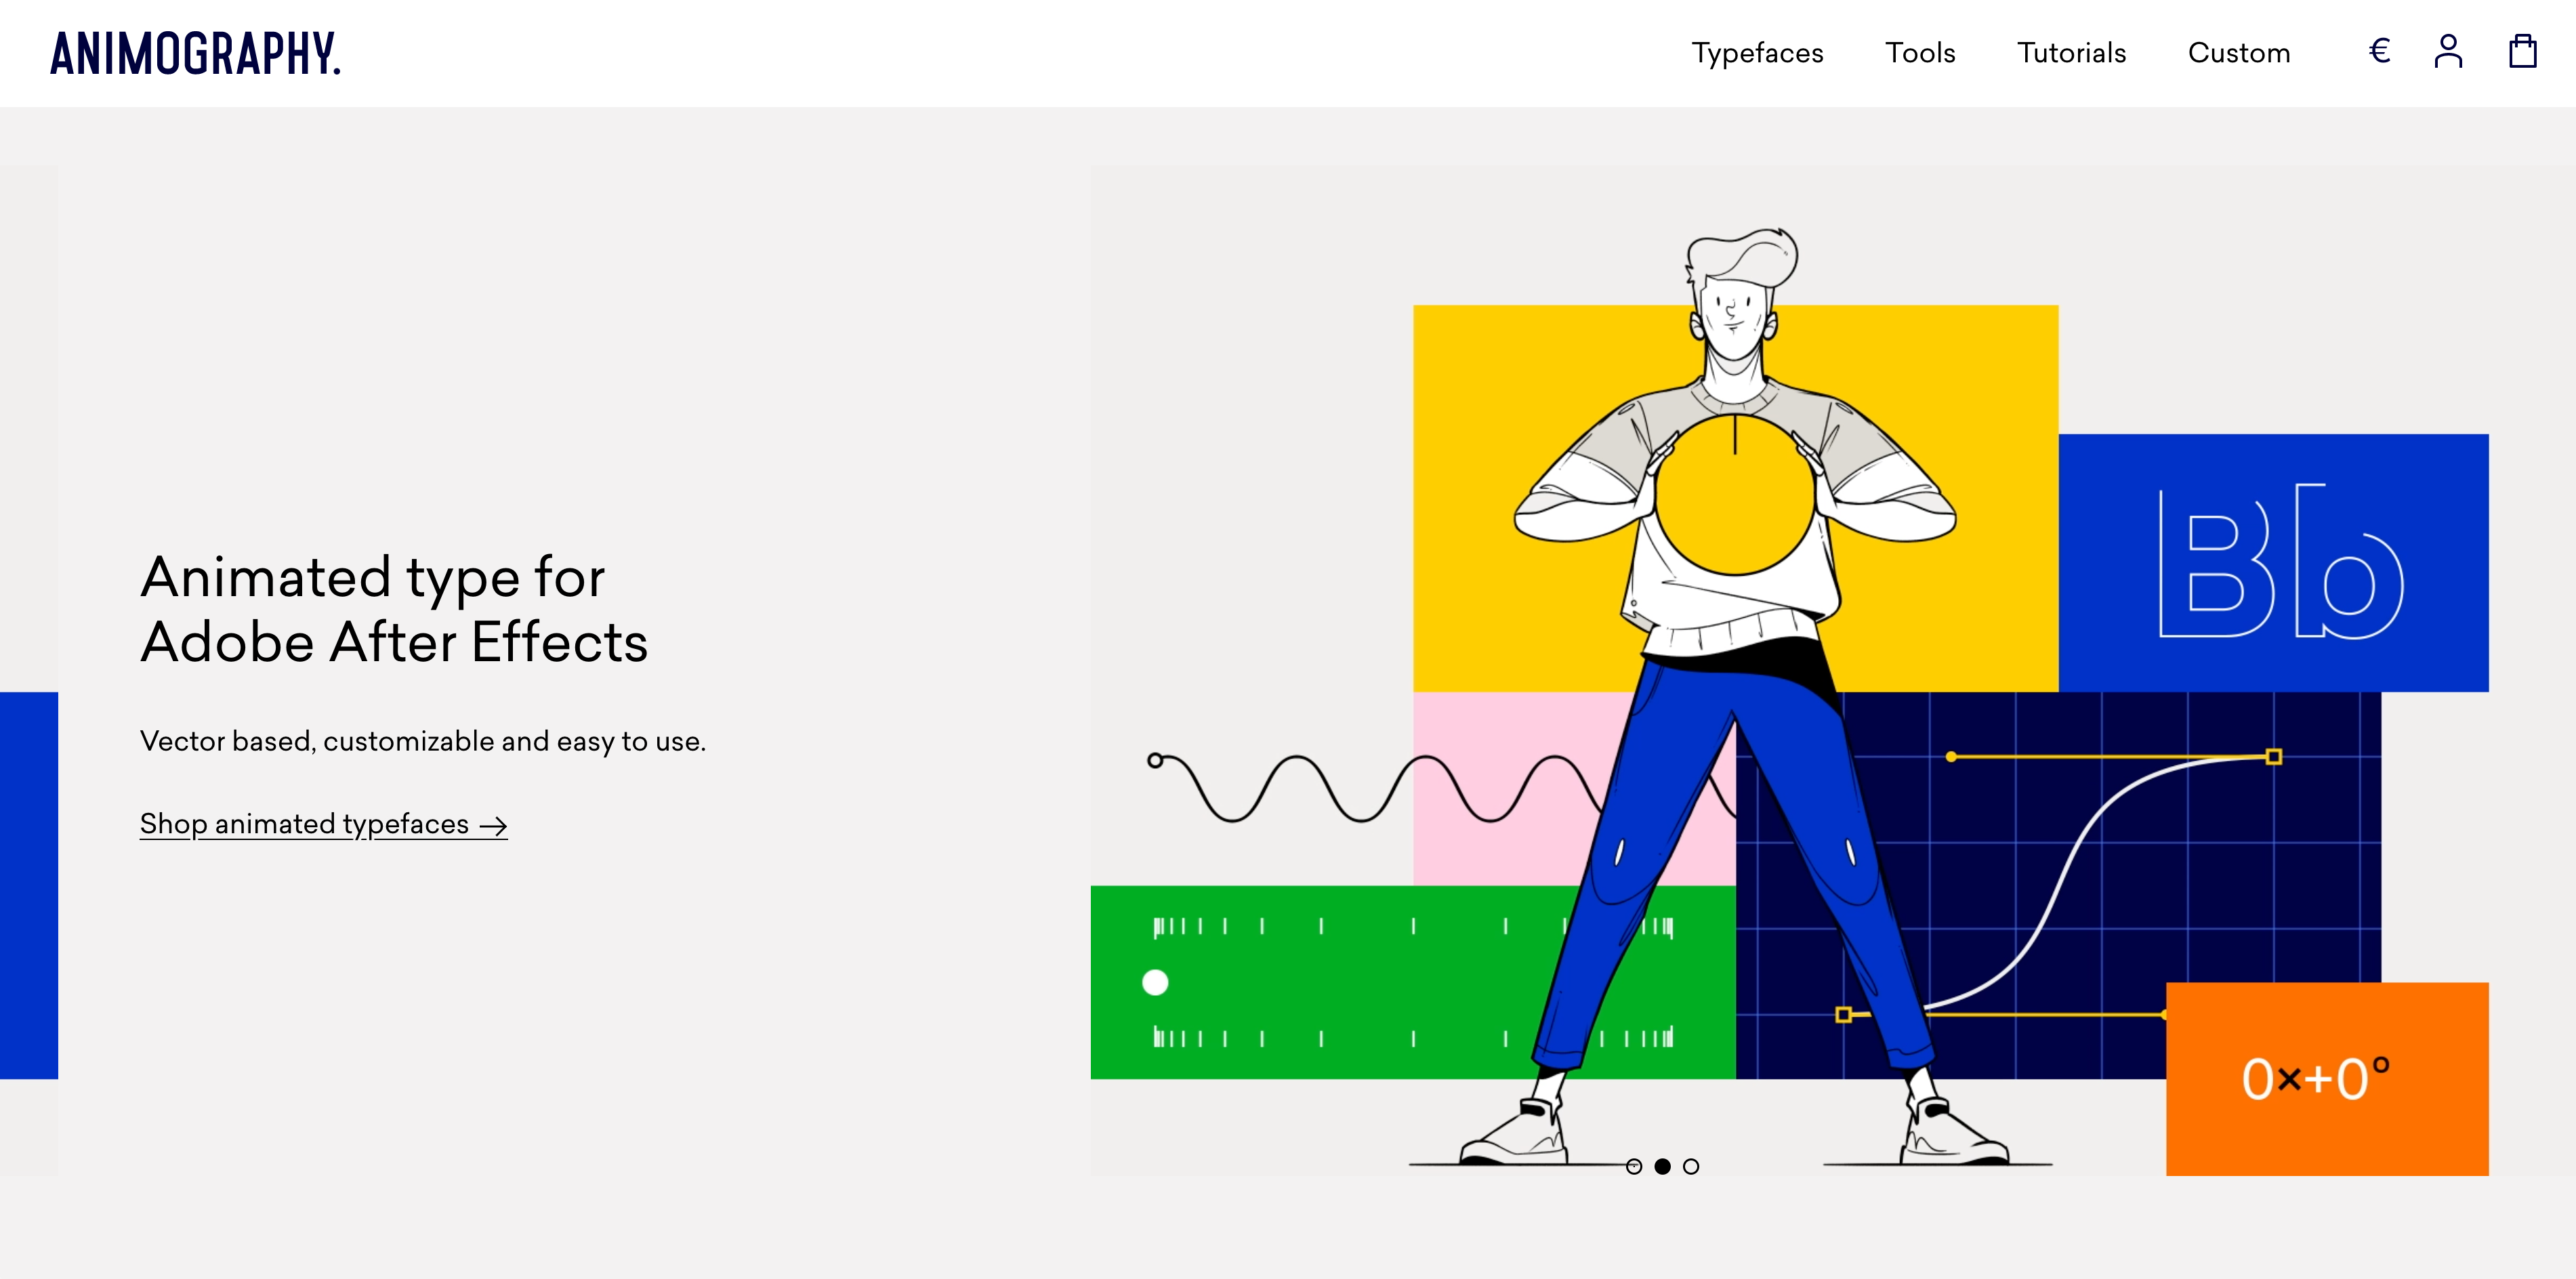Click the yellow circle held by character

point(1735,495)
